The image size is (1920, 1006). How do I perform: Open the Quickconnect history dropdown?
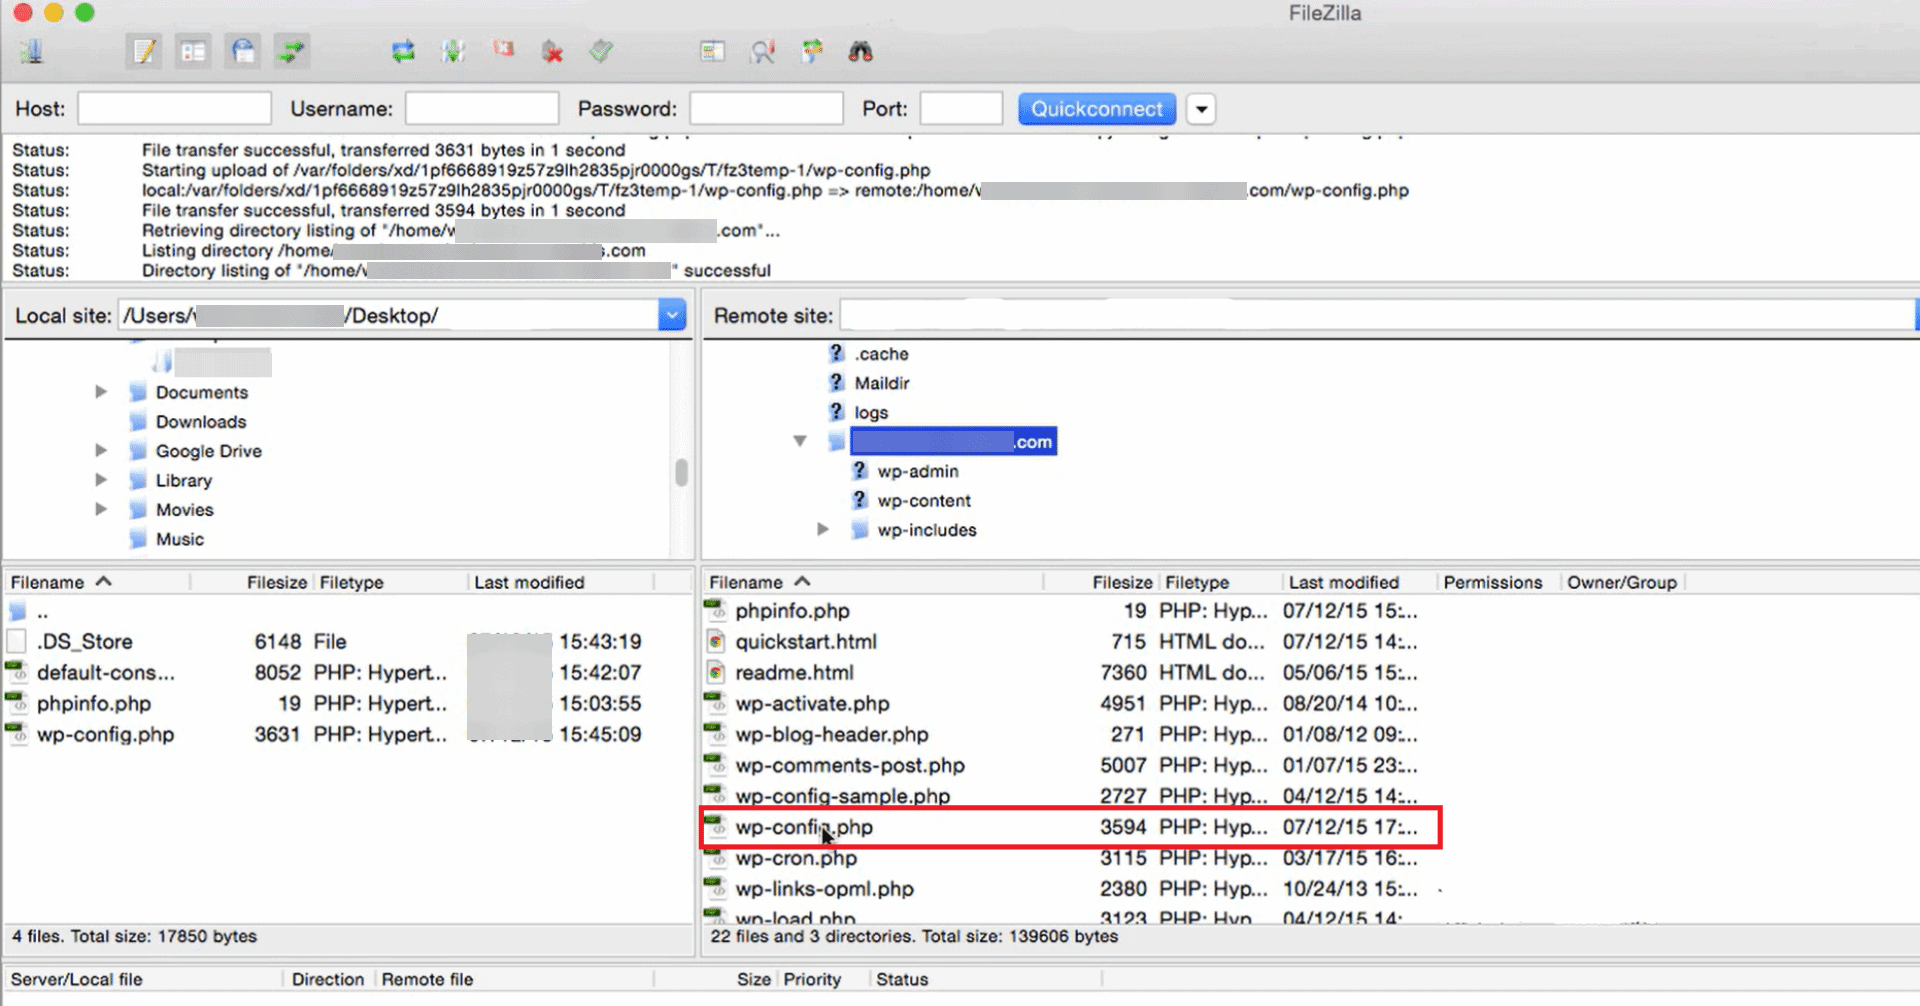coord(1201,109)
